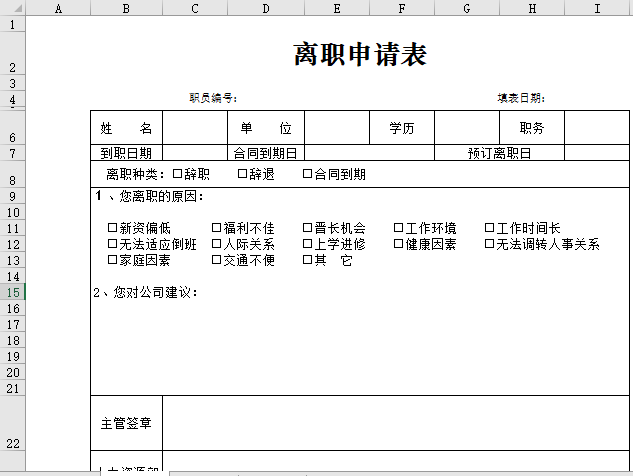
Task: Click the 离职申请表 title cell
Action: 360,54
